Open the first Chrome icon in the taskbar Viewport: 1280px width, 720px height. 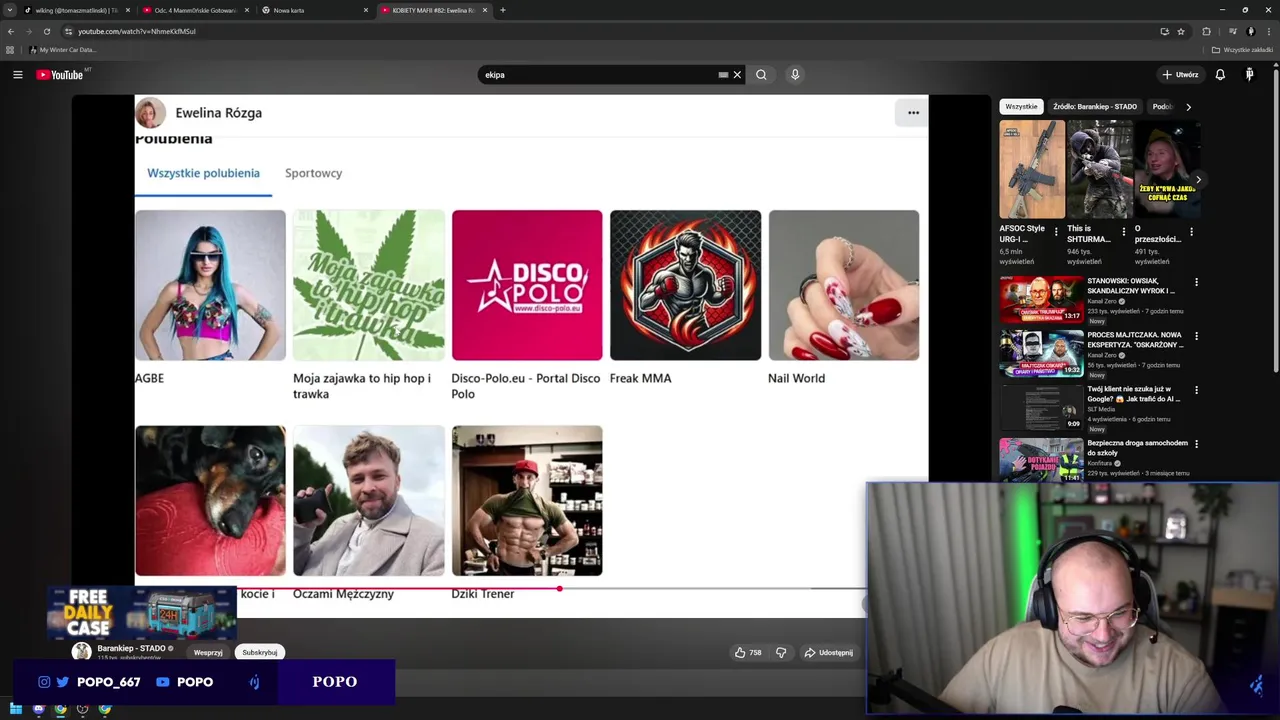click(x=61, y=709)
